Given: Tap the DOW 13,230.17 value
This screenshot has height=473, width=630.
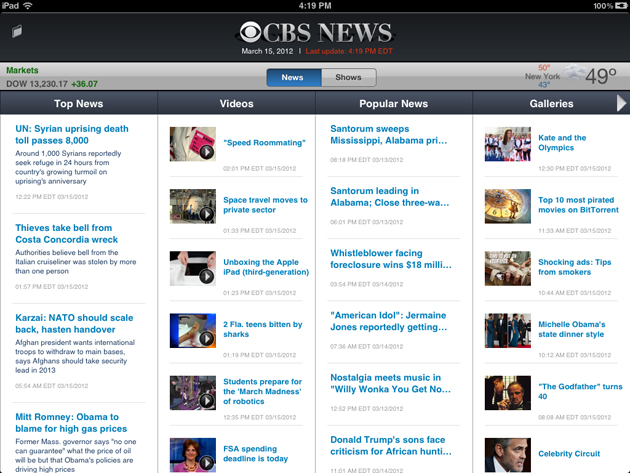Looking at the screenshot, I should pyautogui.click(x=37, y=84).
